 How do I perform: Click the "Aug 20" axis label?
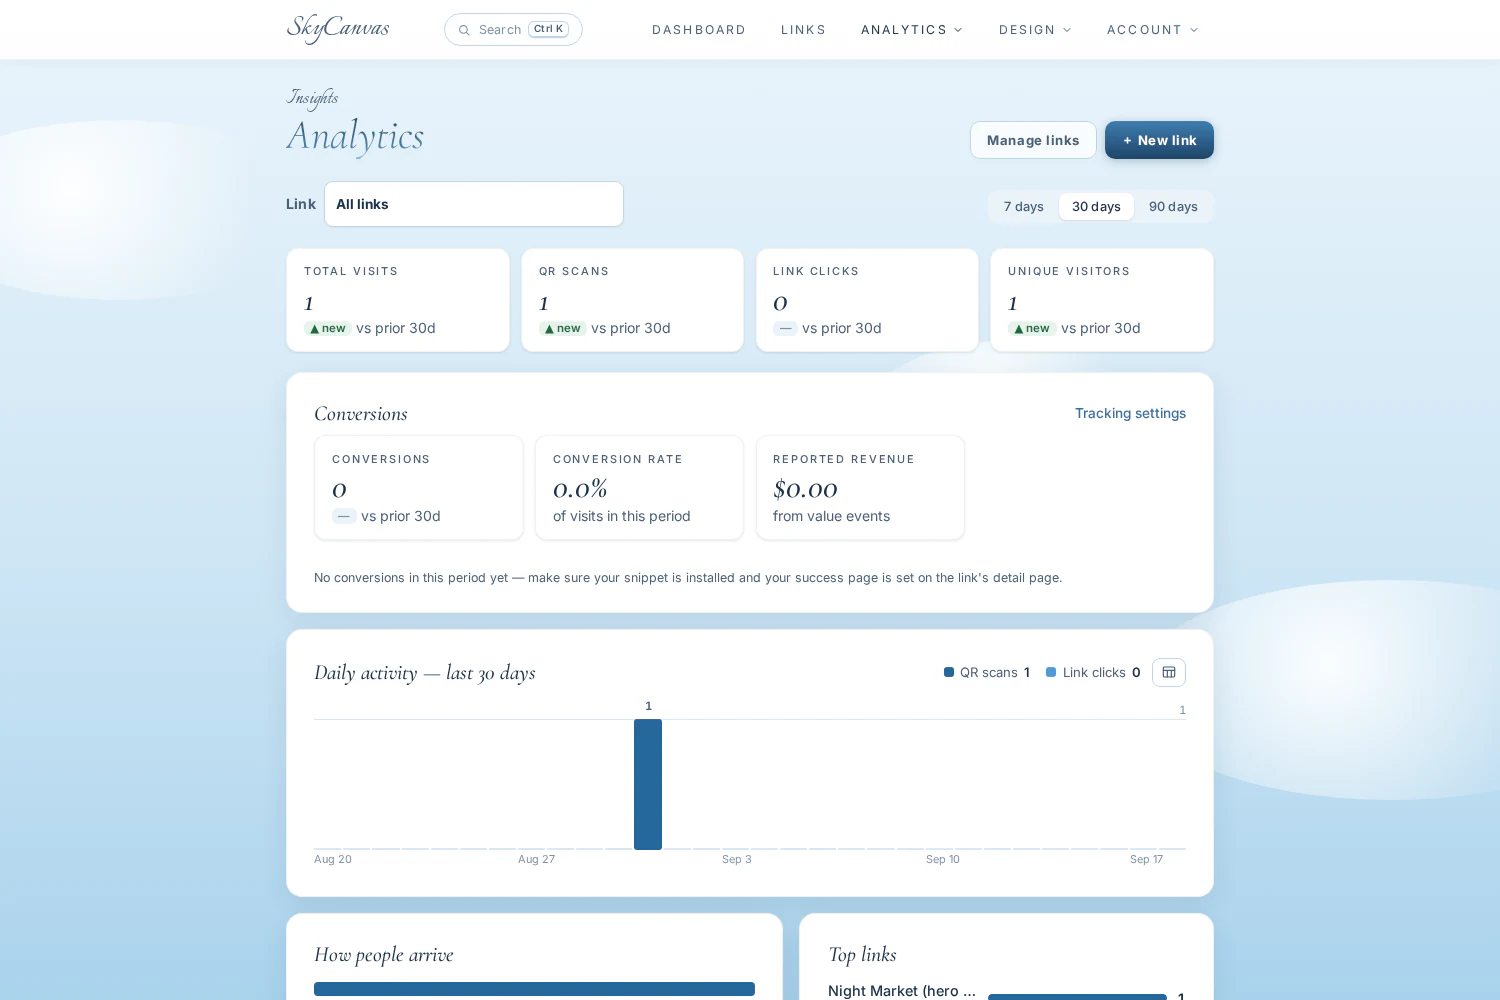coord(333,859)
